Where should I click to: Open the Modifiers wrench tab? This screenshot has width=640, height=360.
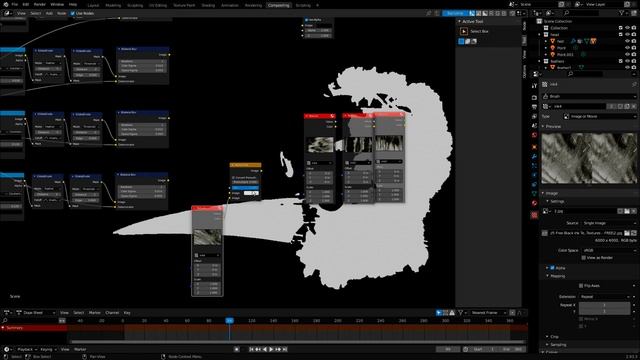534,157
